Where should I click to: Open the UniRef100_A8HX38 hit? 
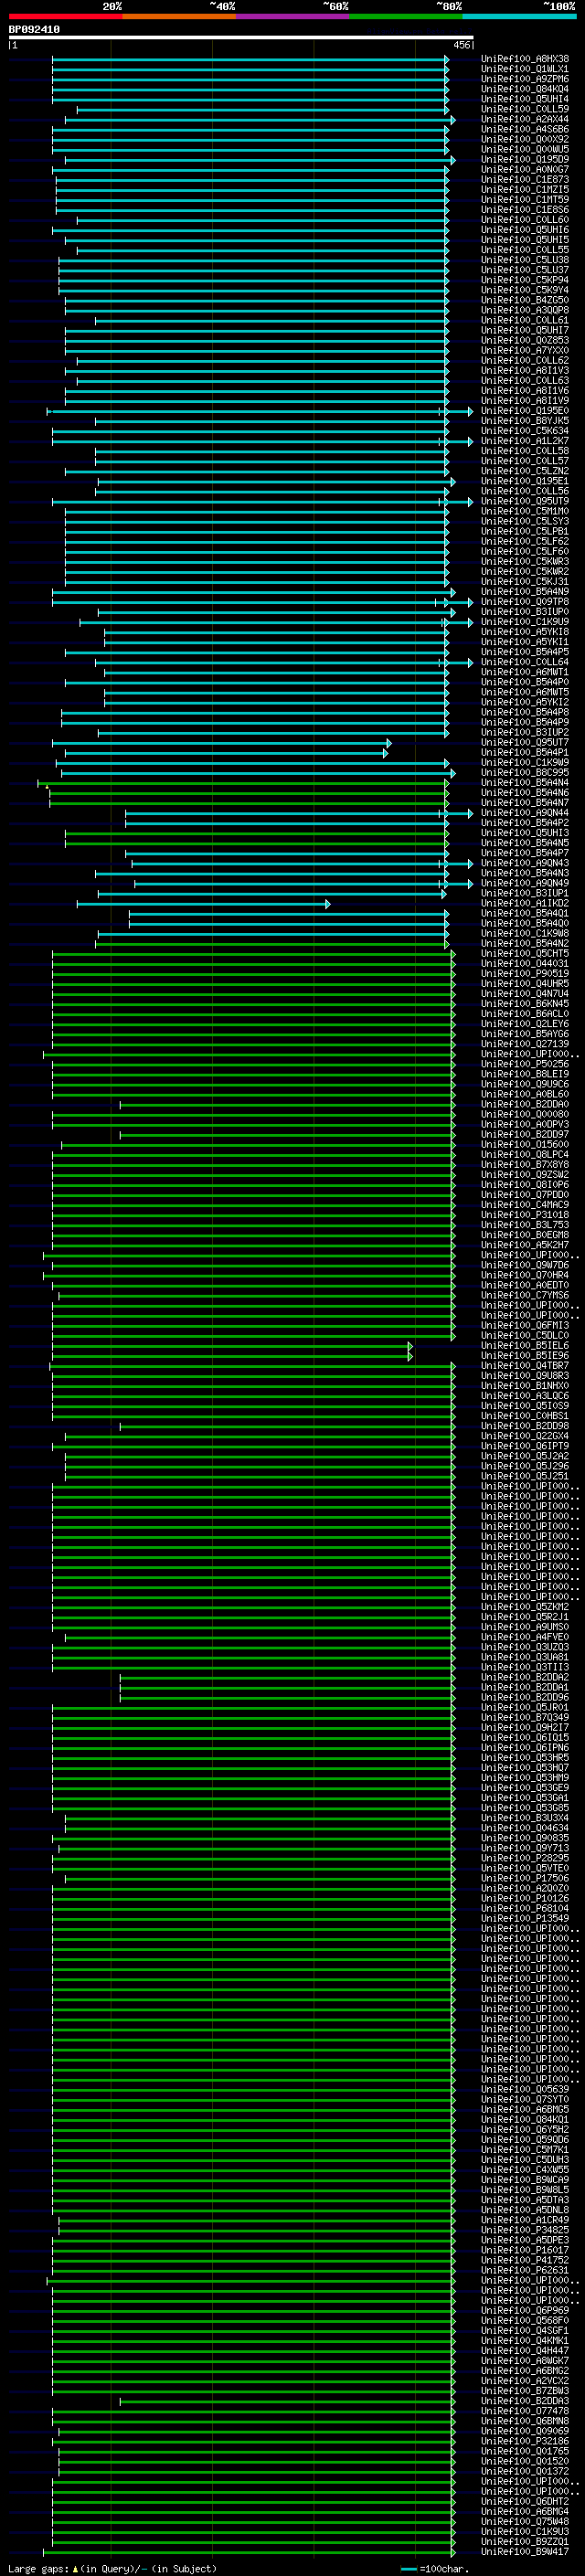point(525,59)
